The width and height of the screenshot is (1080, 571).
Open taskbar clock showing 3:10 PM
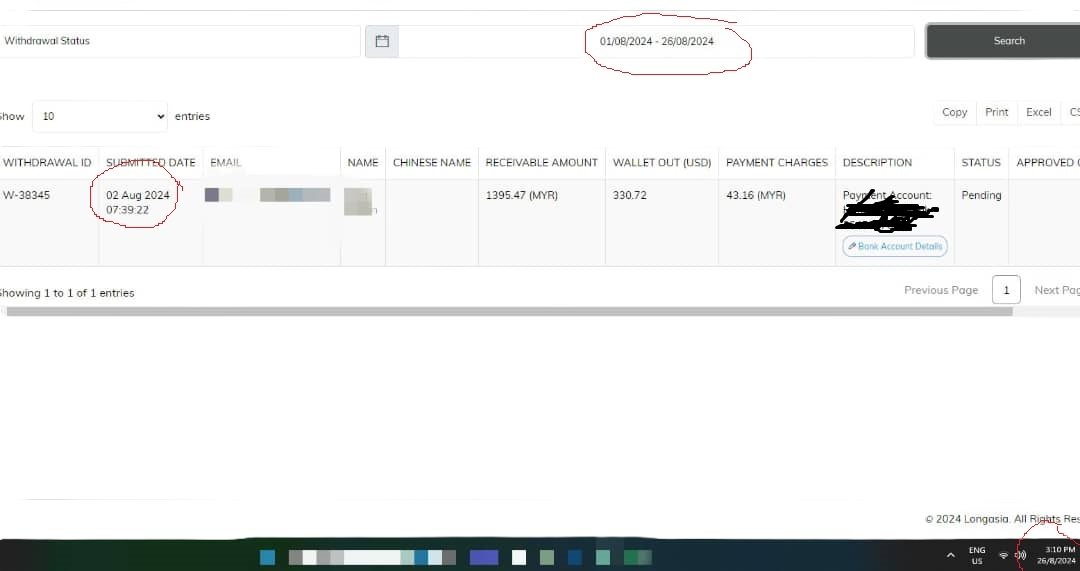pyautogui.click(x=1058, y=555)
